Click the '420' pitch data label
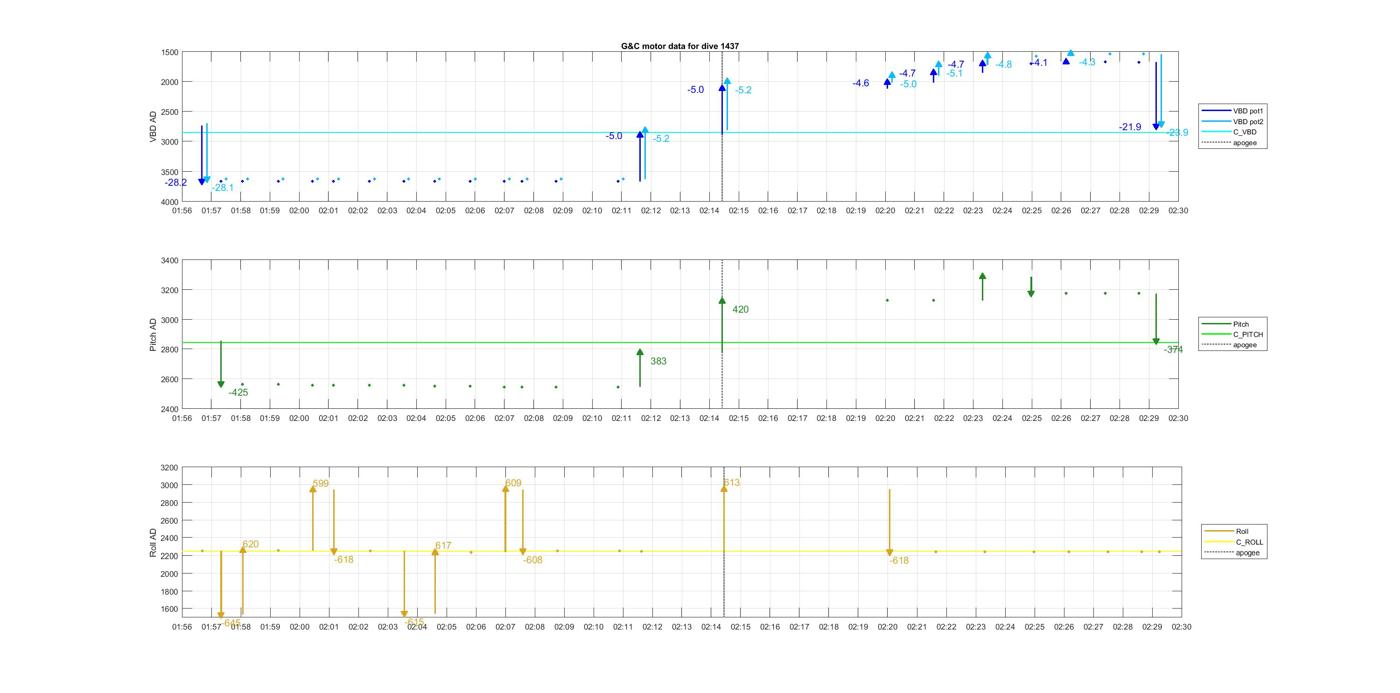This screenshot has height=693, width=1400. 740,310
